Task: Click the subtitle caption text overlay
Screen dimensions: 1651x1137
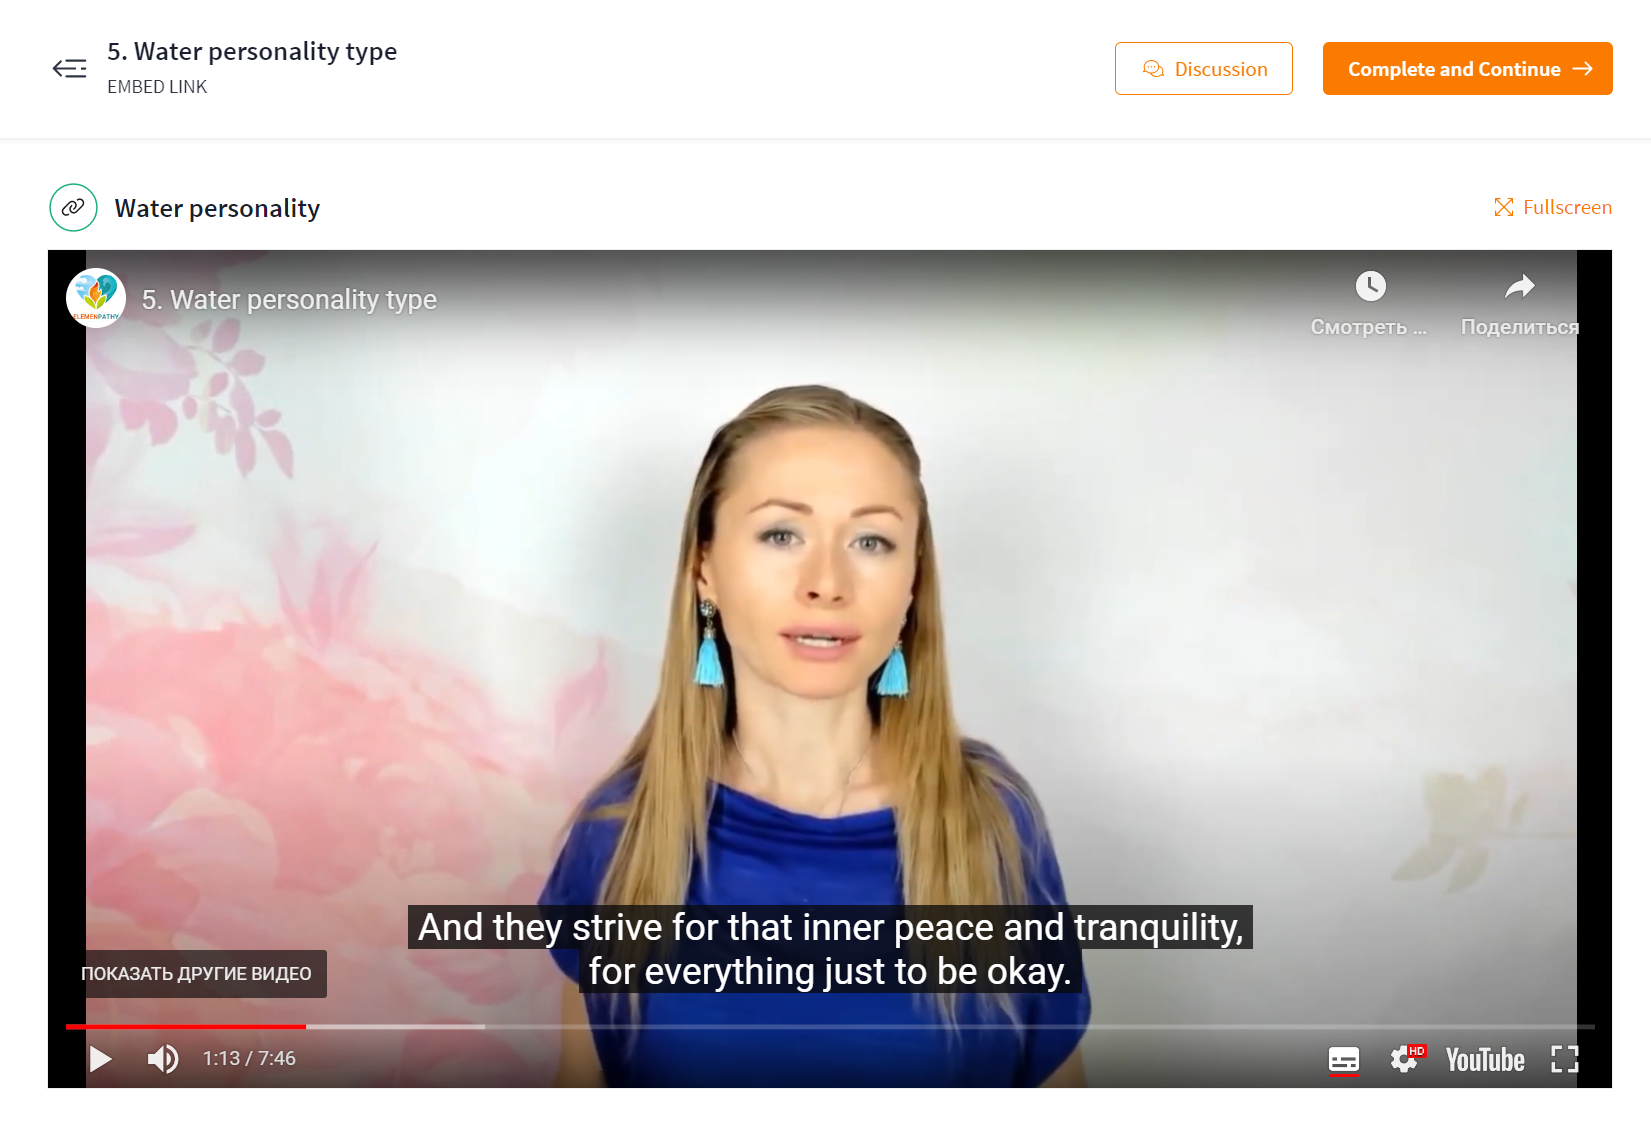Action: coord(830,949)
